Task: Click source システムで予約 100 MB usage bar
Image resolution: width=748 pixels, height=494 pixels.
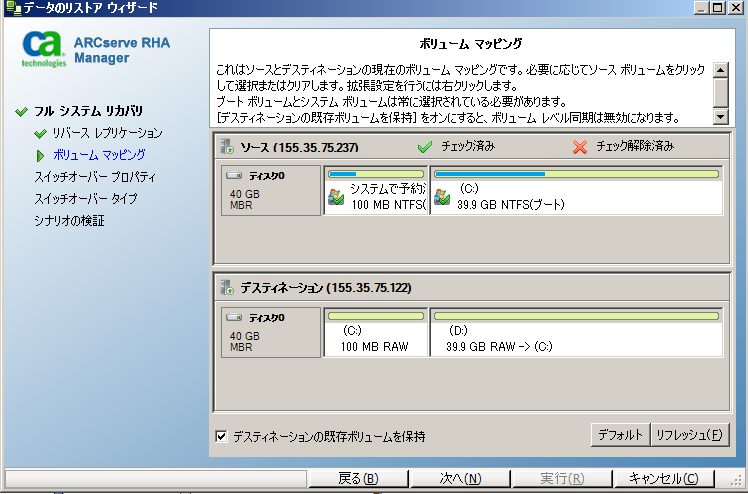Action: 376,174
